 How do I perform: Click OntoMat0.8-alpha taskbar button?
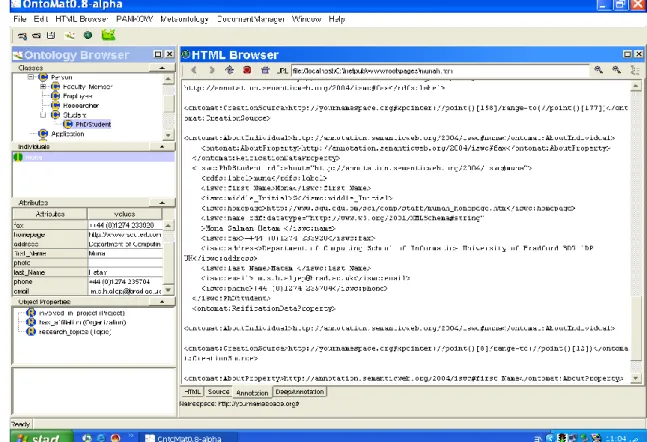(x=189, y=437)
